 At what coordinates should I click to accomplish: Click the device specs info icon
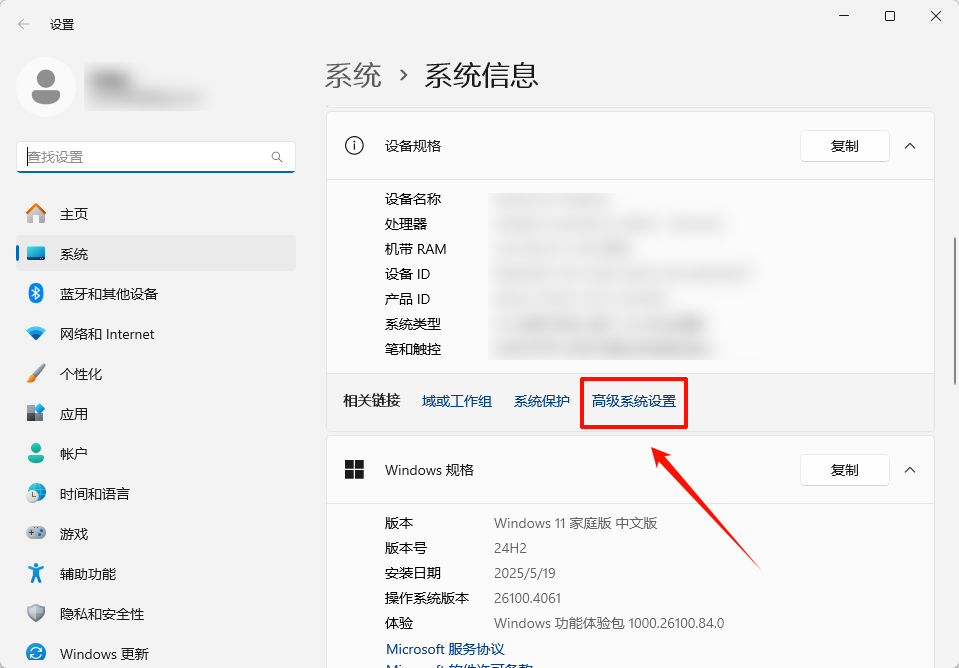(354, 146)
